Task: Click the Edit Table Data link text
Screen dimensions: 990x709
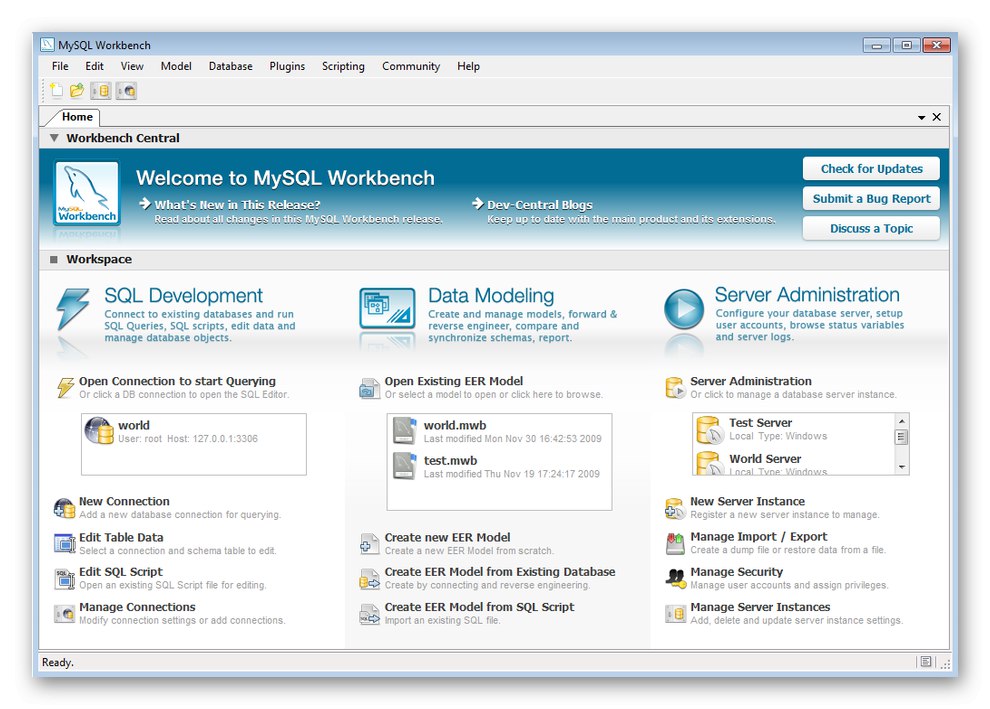Action: pyautogui.click(x=121, y=537)
